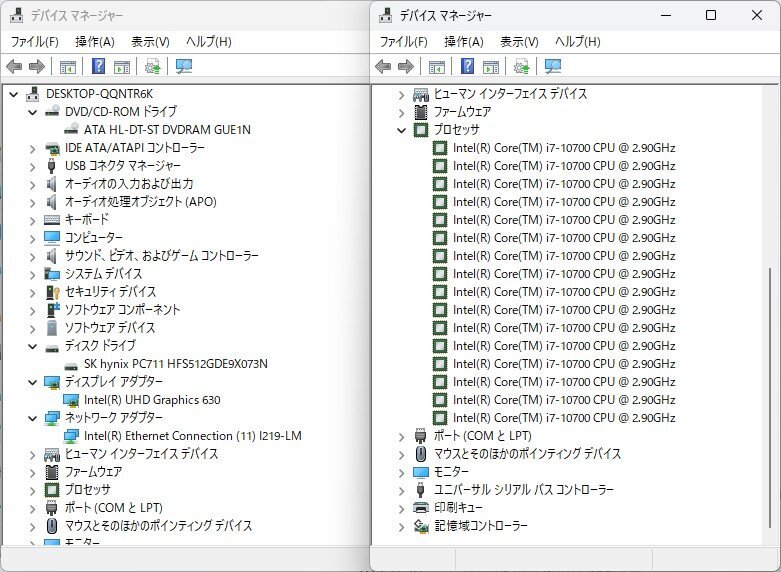Select ヒューマン インターフェイス デバイス in left window
Screen dimensions: 781x572
(141, 454)
